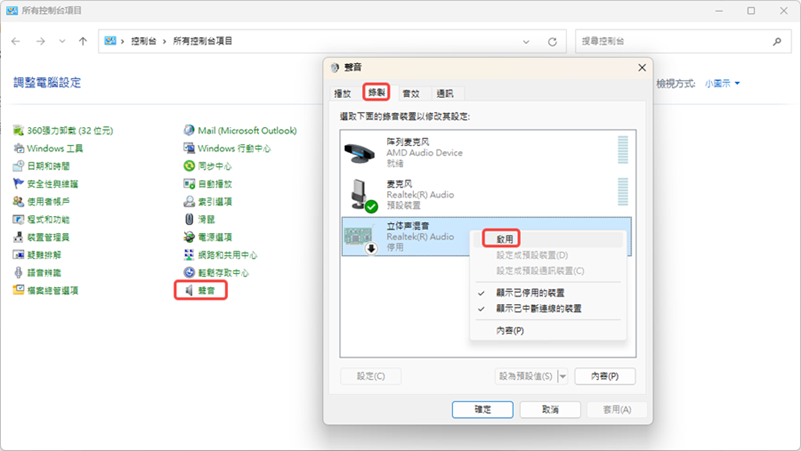Screen dimensions: 801x451
Task: Click the 套用(A) button
Action: tap(617, 410)
